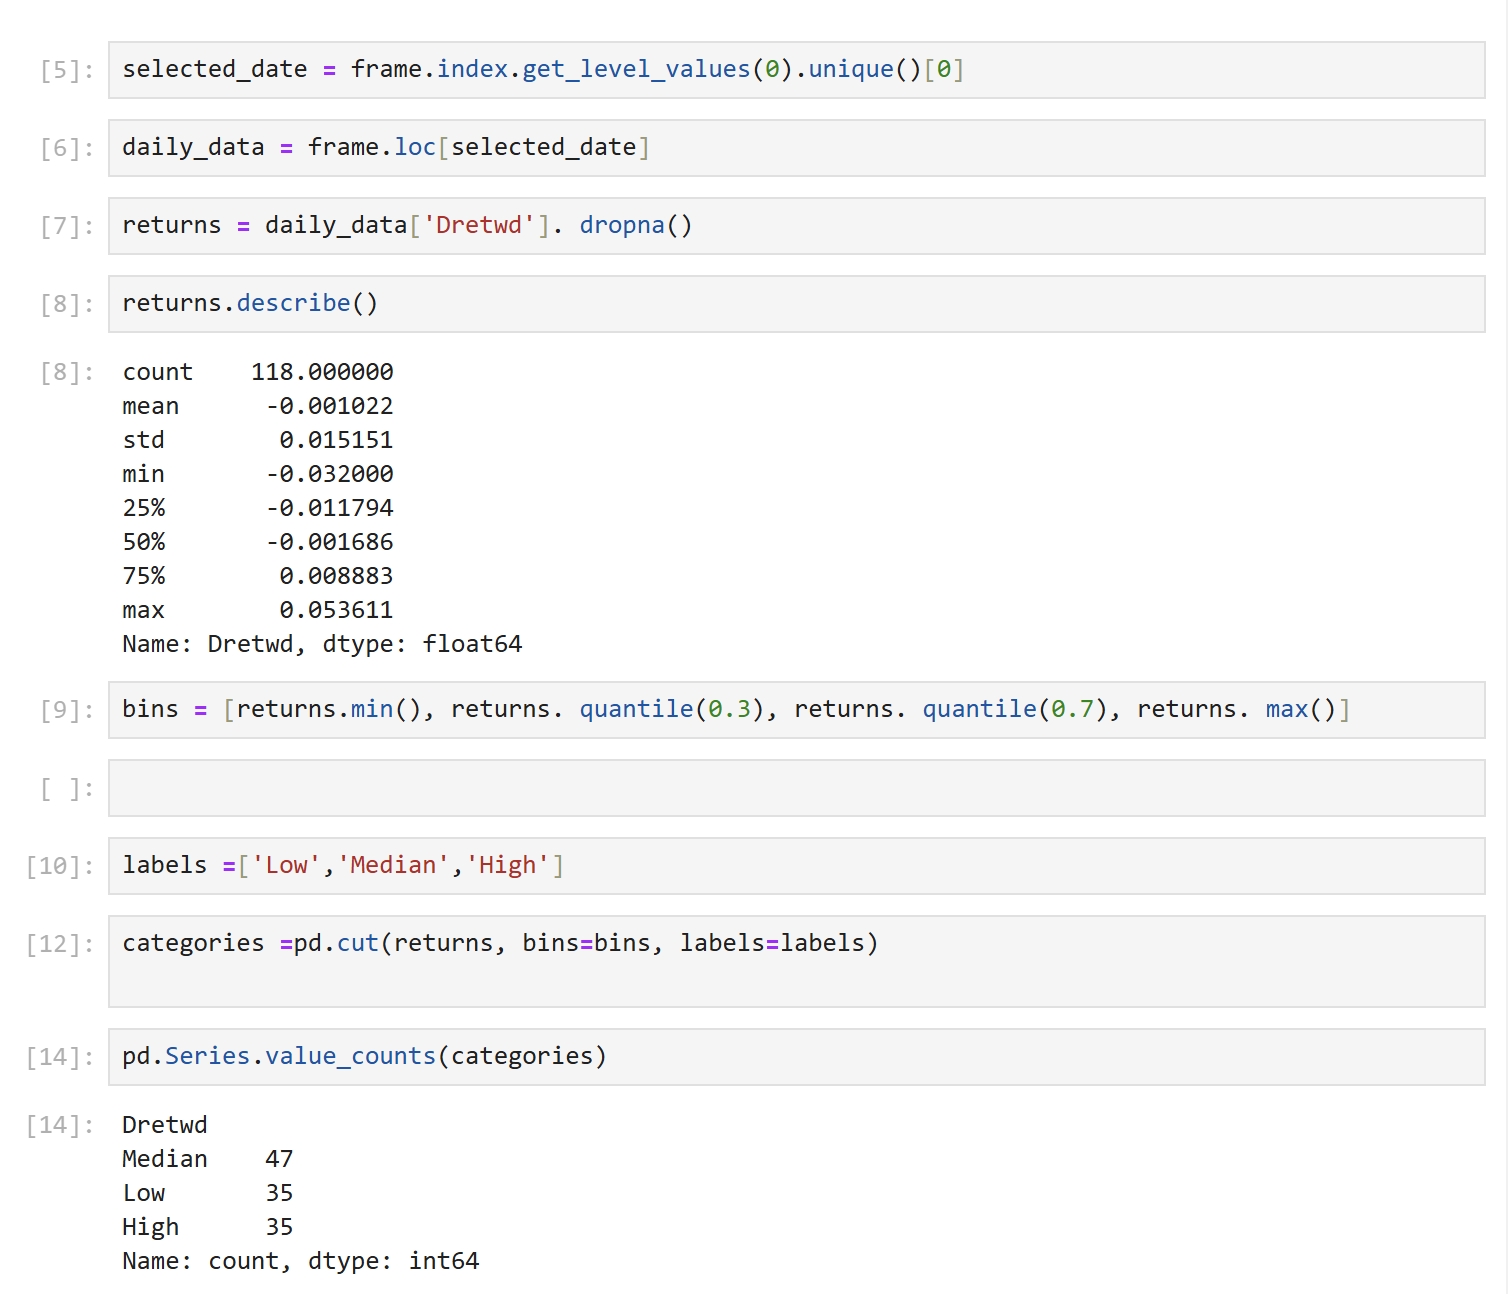The width and height of the screenshot is (1508, 1294).
Task: Click the [5] input prompt label
Action: 67,71
